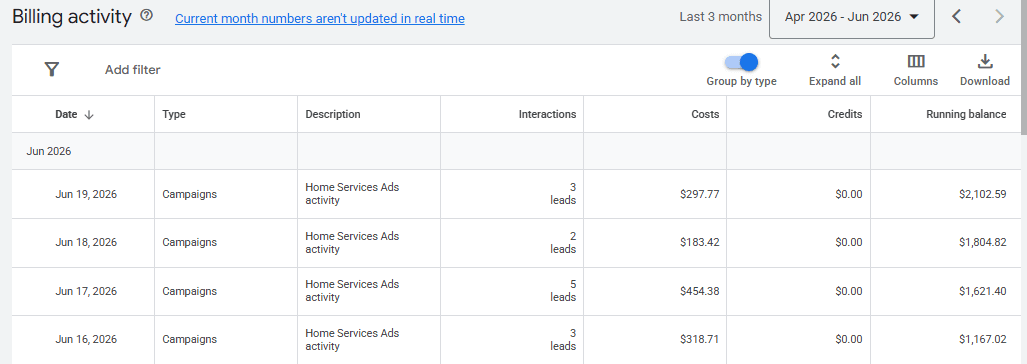The width and height of the screenshot is (1027, 364).
Task: Click the $1,621.40 running balance
Action: coord(982,291)
